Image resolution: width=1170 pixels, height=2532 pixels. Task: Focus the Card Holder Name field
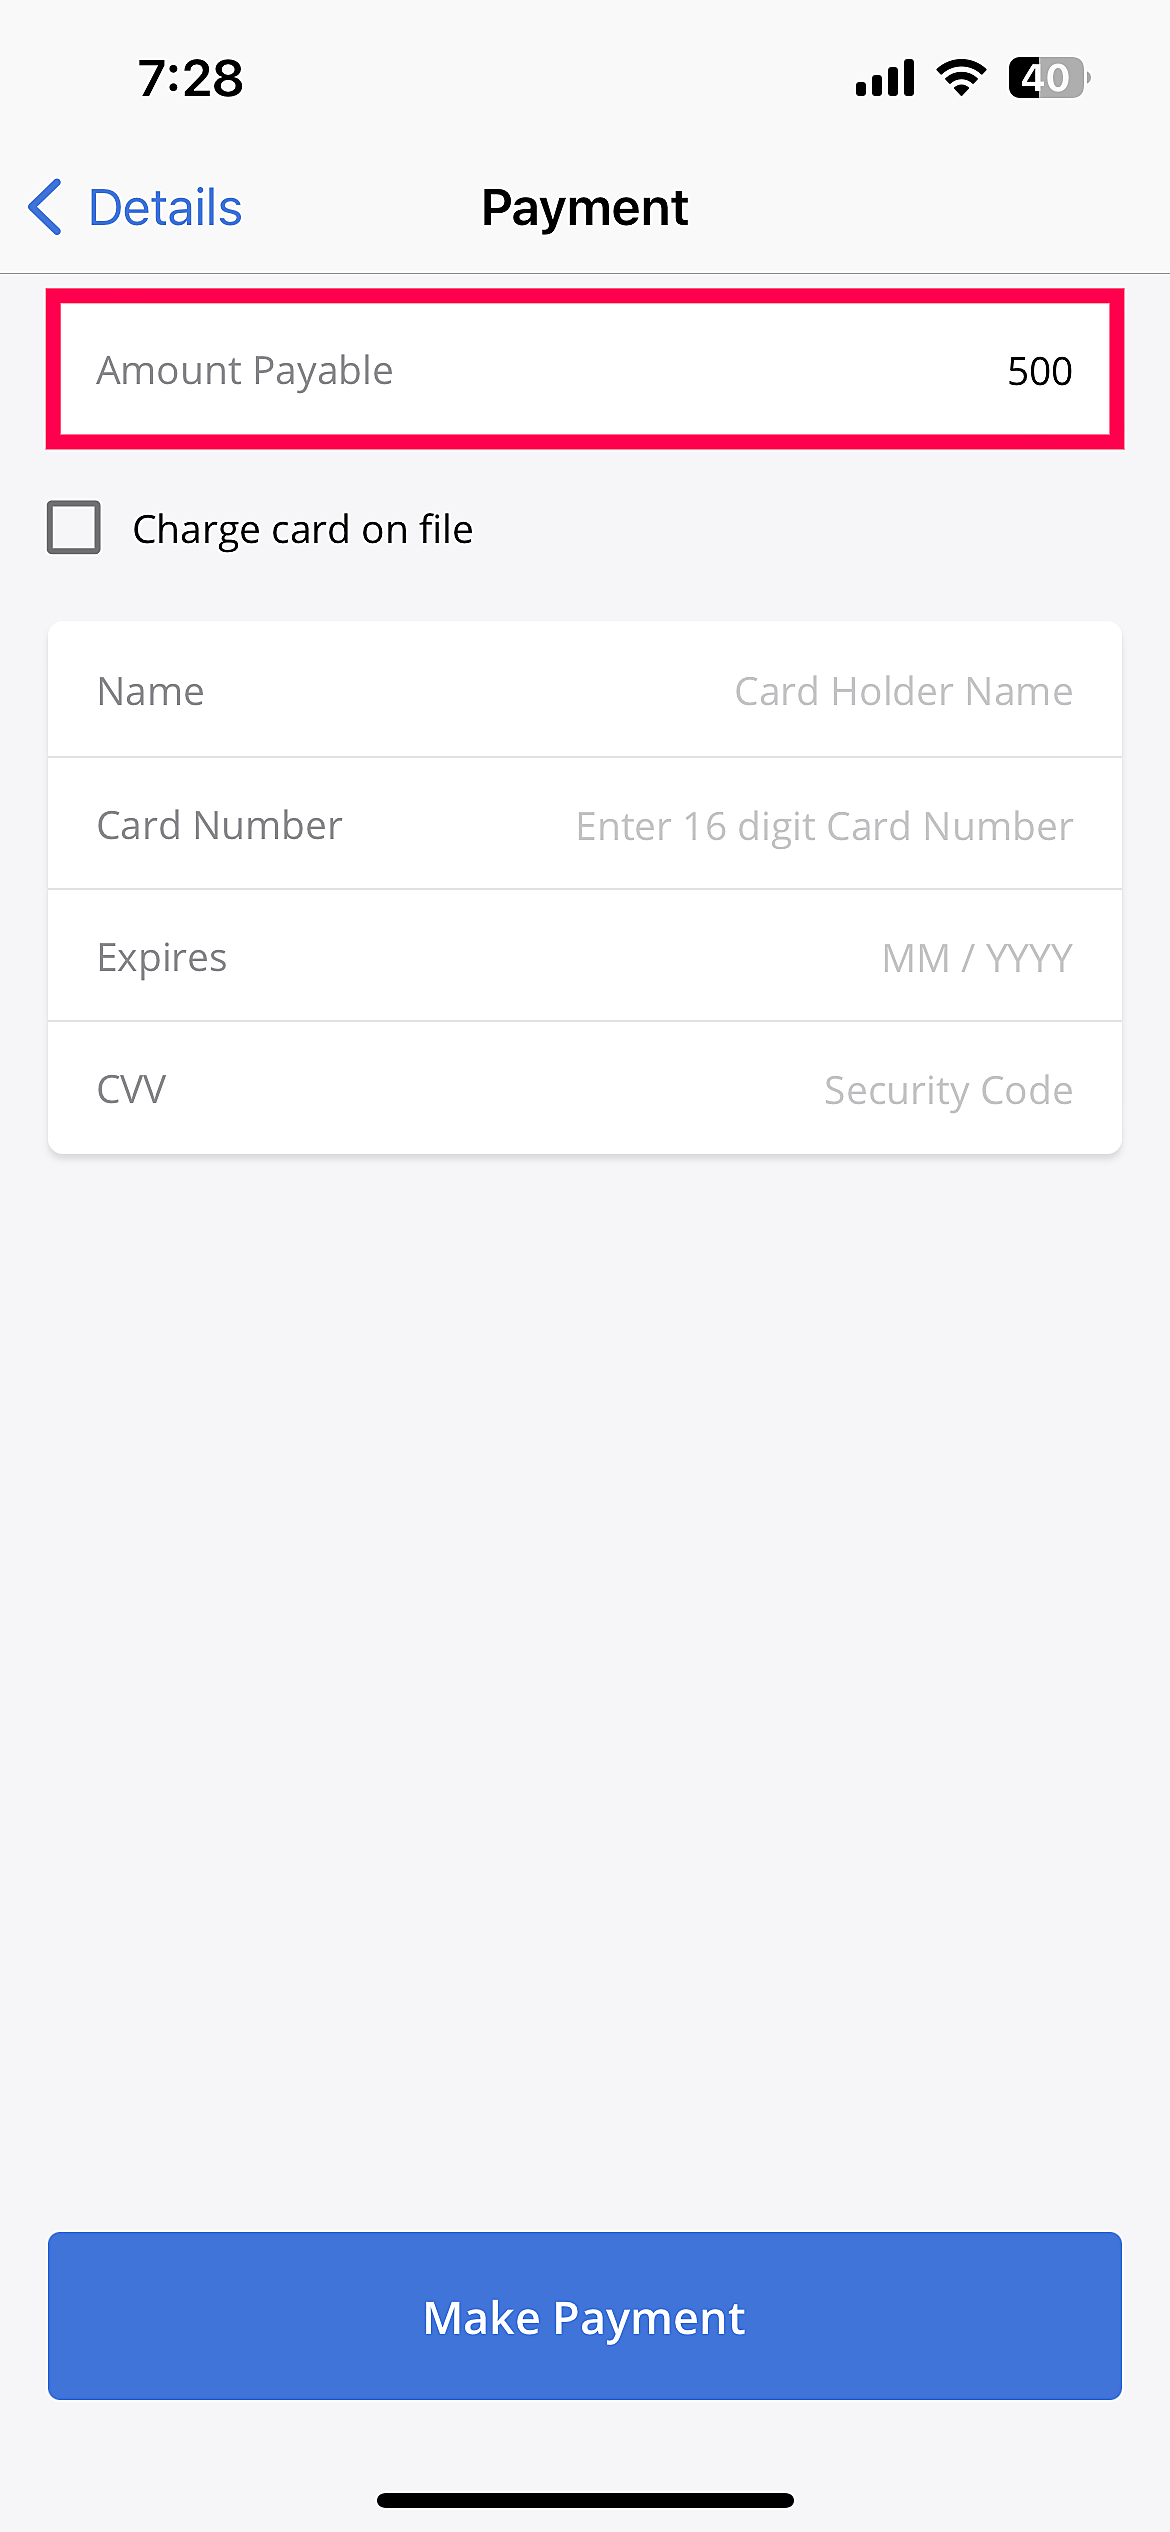tap(903, 691)
